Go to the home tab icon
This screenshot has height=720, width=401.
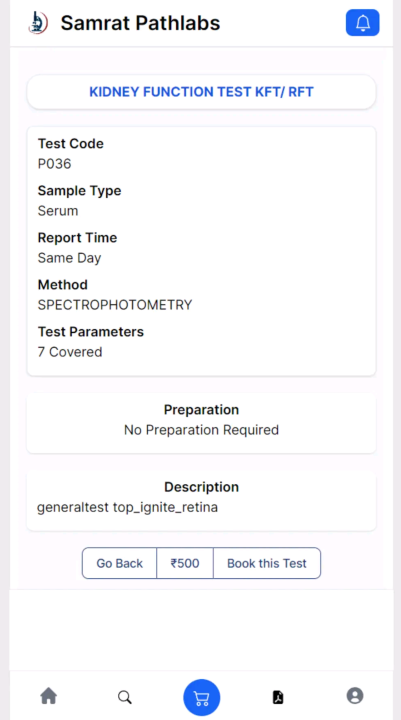(49, 696)
